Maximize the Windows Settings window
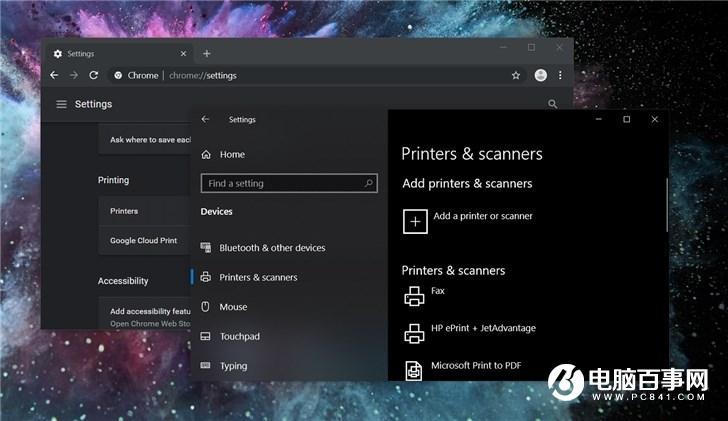Viewport: 728px width, 421px height. pyautogui.click(x=627, y=119)
